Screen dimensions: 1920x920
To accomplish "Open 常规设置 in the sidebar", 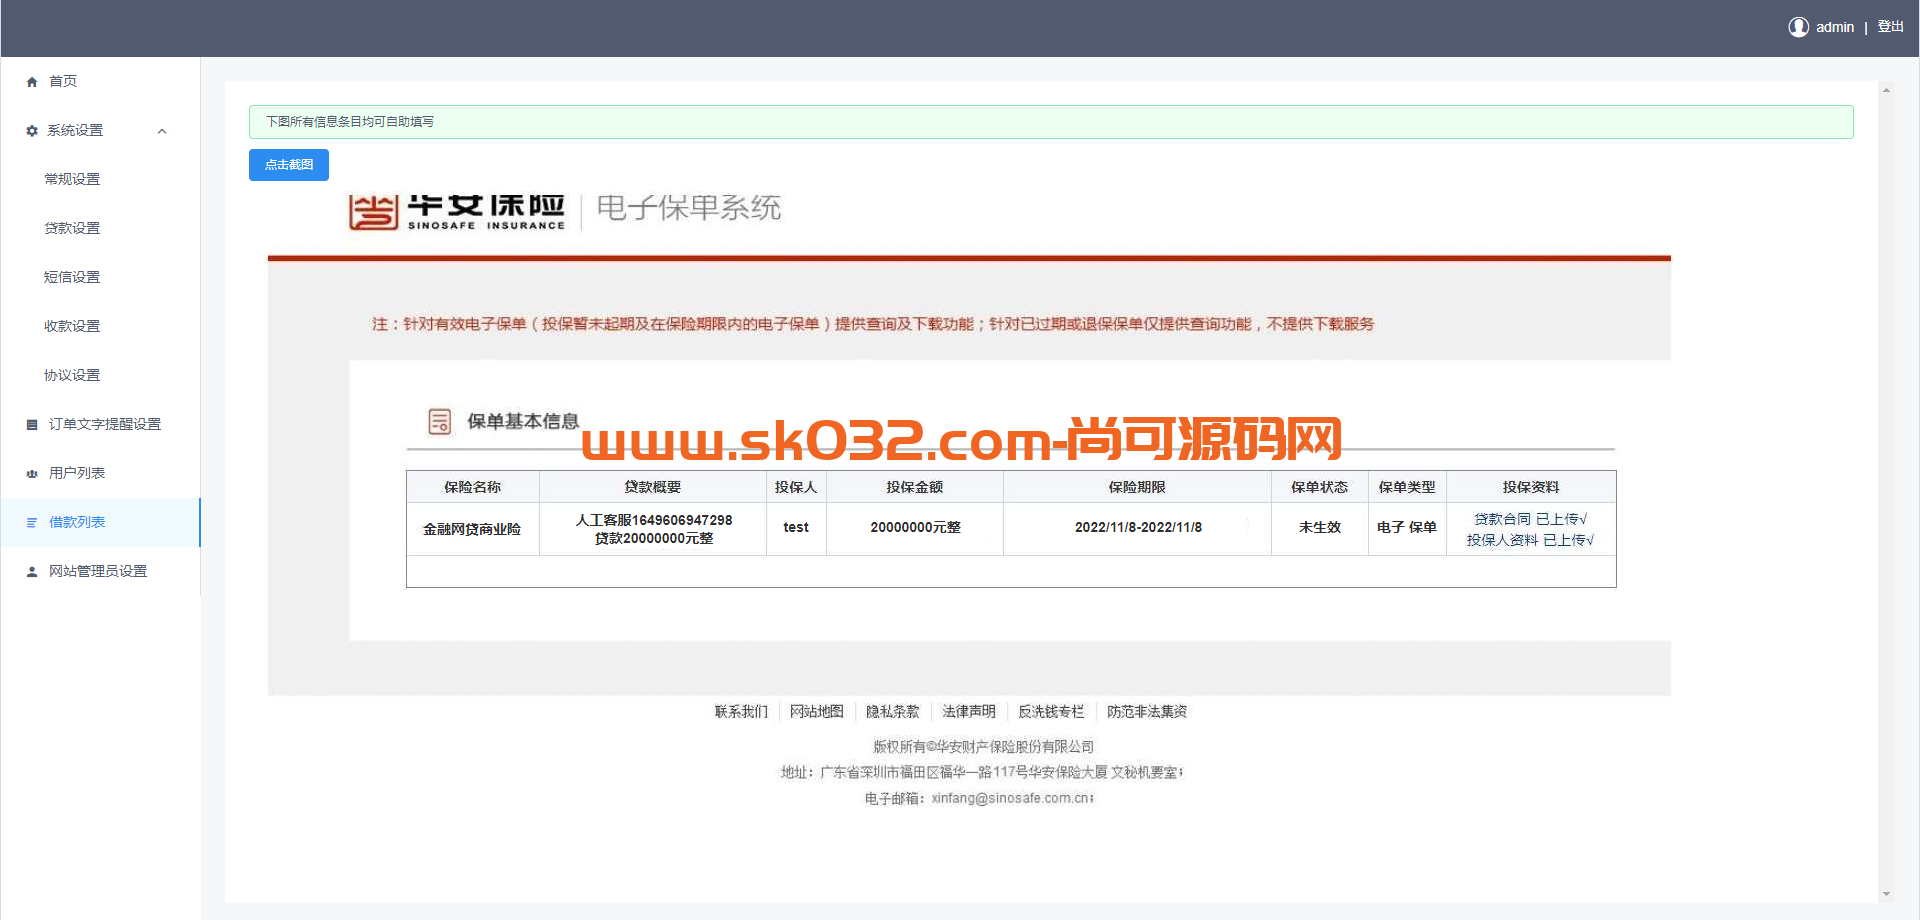I will pyautogui.click(x=72, y=179).
